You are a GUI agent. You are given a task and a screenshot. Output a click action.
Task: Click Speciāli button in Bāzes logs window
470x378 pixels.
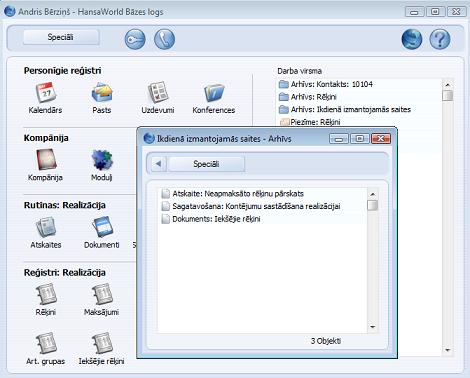tap(61, 37)
